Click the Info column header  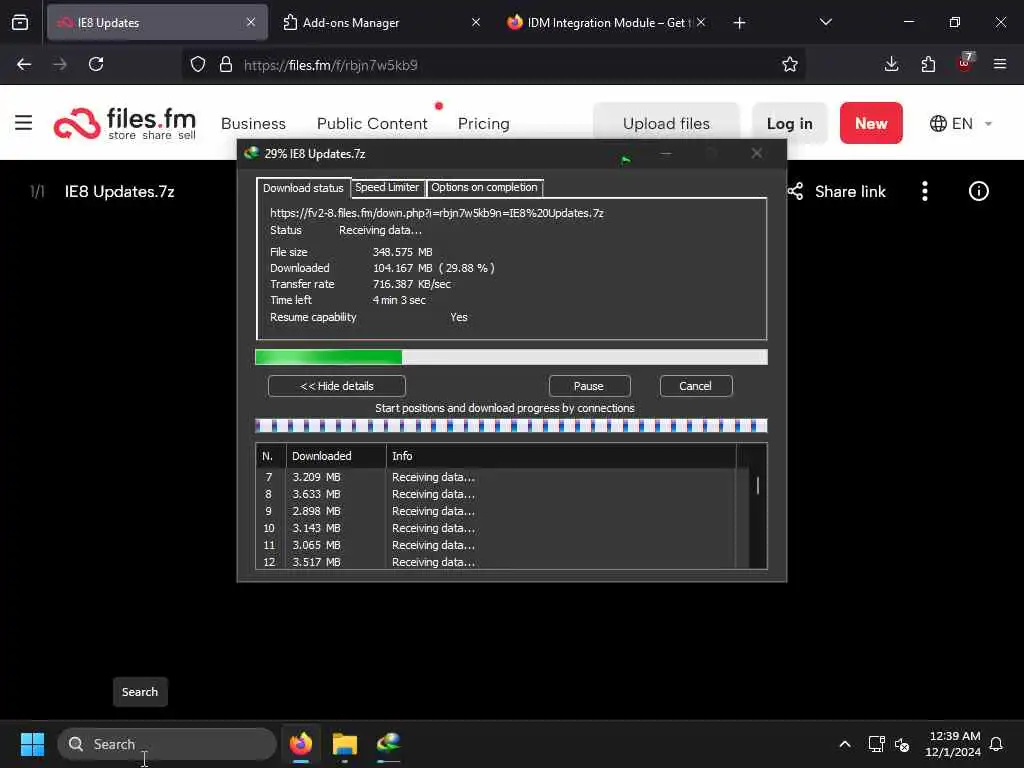(x=560, y=456)
